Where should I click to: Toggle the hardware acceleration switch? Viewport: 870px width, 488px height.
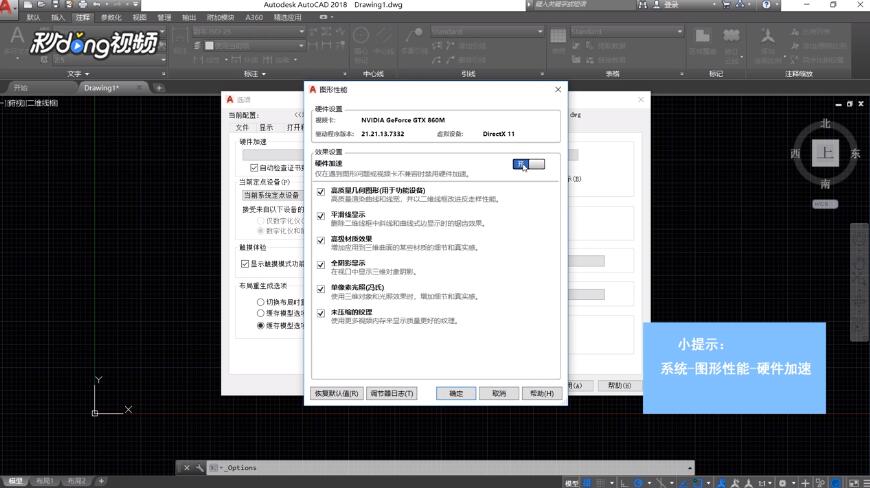coord(529,164)
